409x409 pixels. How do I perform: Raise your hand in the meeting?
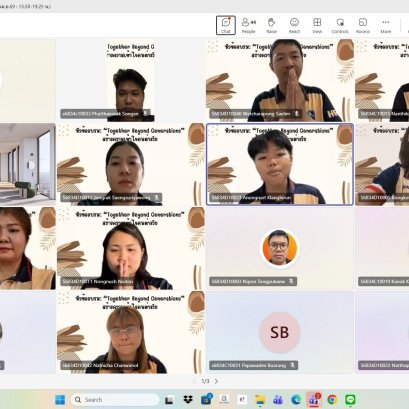click(x=271, y=25)
